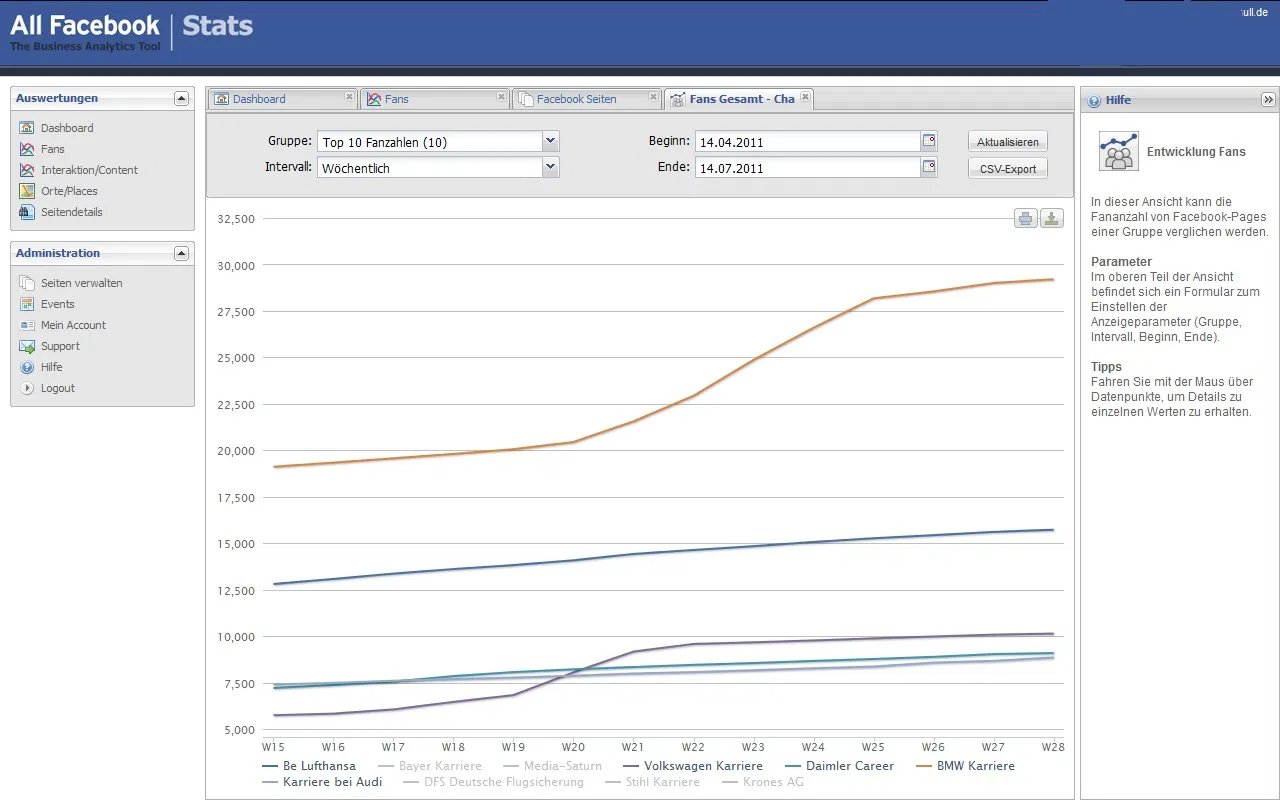Screen dimensions: 1280x800
Task: Click the Gruppe field showing Top 10 Fanzahlen
Action: pyautogui.click(x=430, y=142)
